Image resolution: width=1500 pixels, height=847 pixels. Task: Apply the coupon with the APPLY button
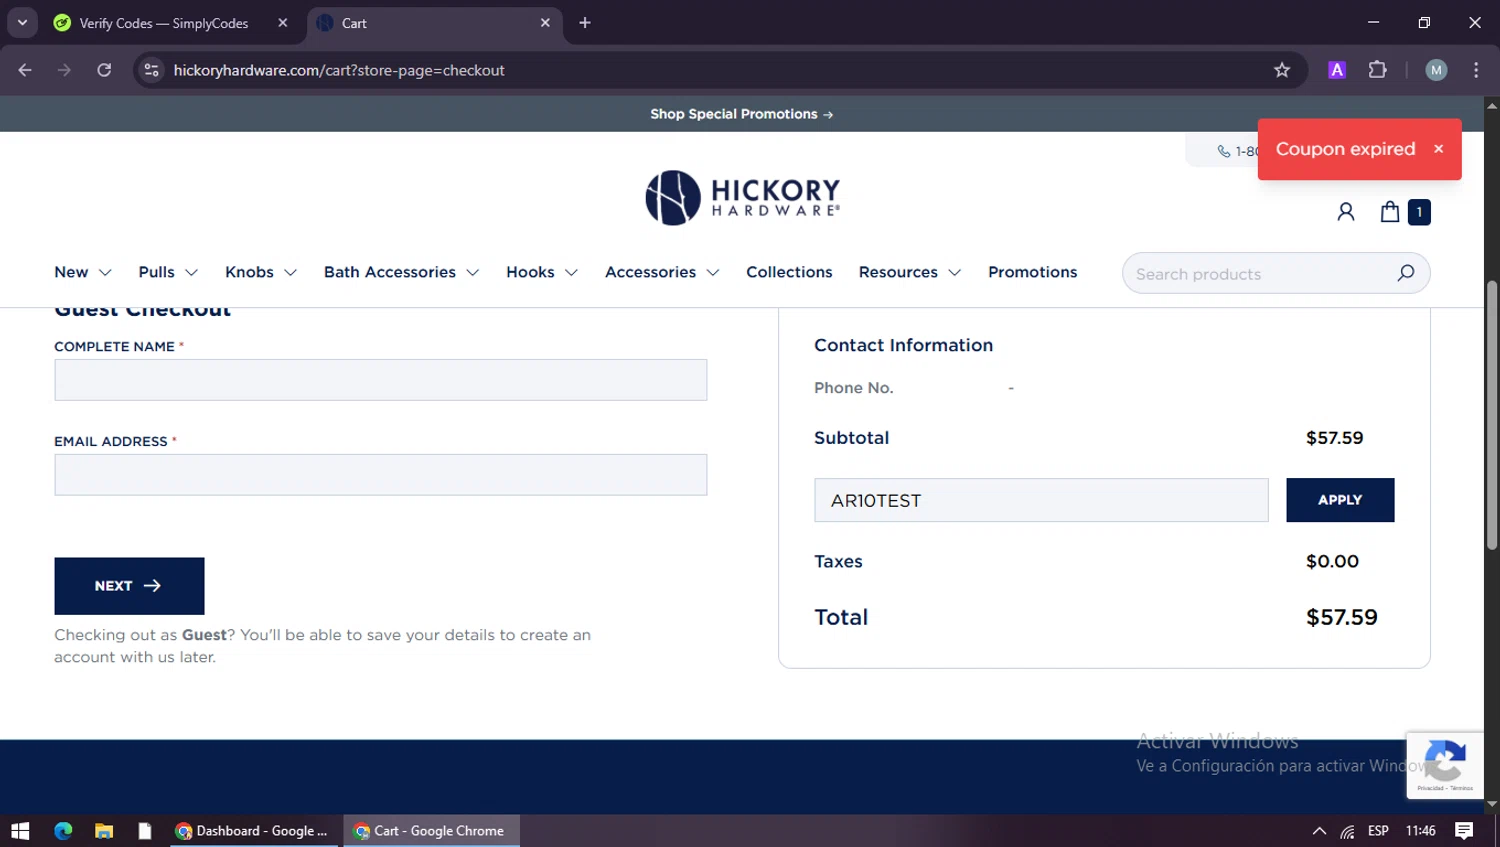point(1340,500)
